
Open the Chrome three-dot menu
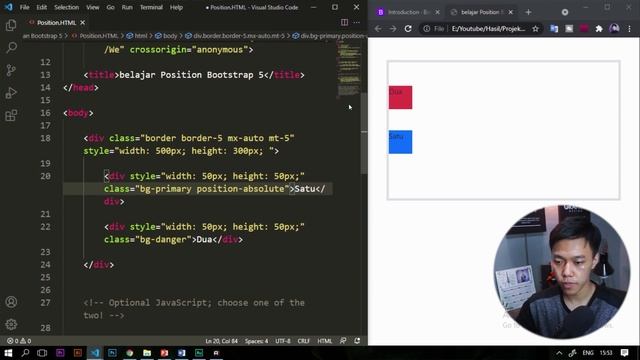(629, 29)
